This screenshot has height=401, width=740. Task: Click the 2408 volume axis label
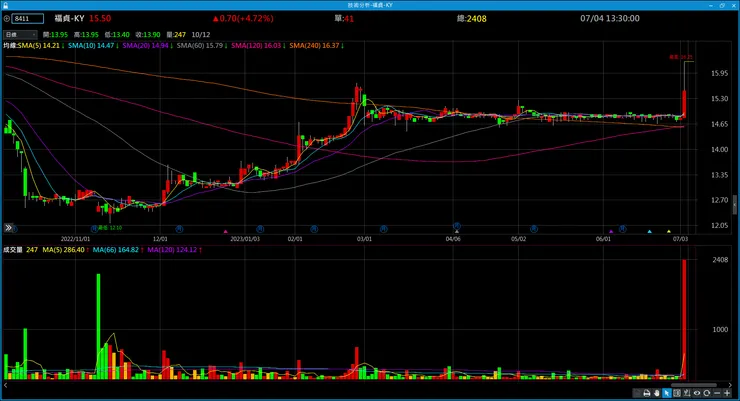720,260
